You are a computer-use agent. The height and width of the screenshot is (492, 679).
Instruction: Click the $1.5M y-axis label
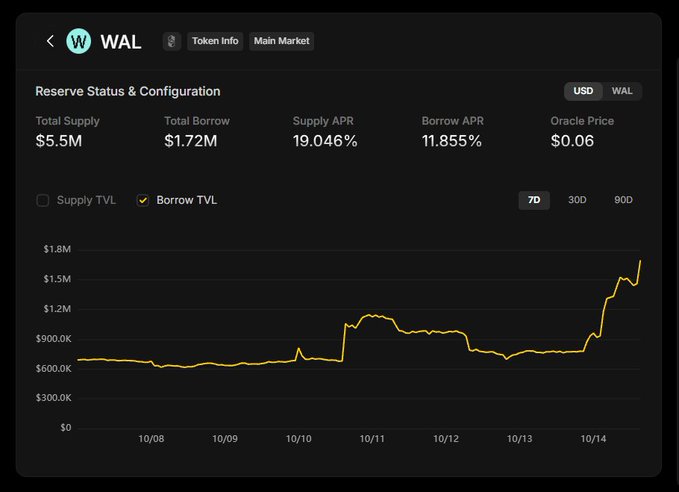pos(57,279)
